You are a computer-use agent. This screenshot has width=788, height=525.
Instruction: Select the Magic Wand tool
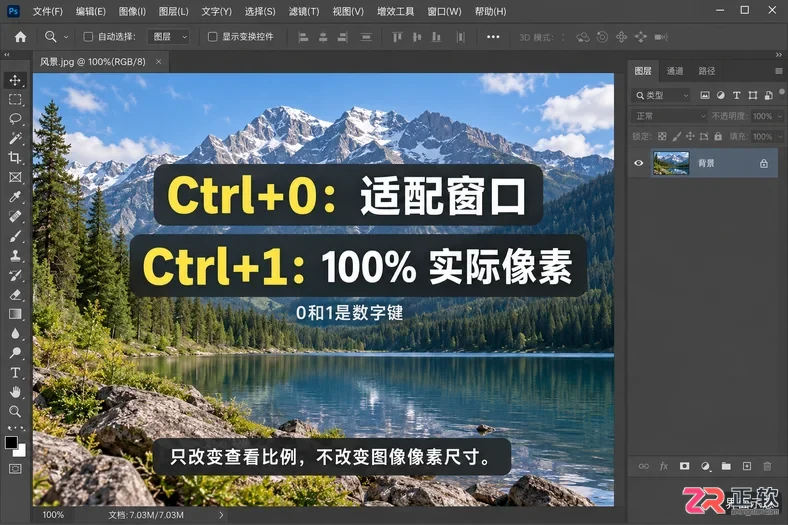15,138
